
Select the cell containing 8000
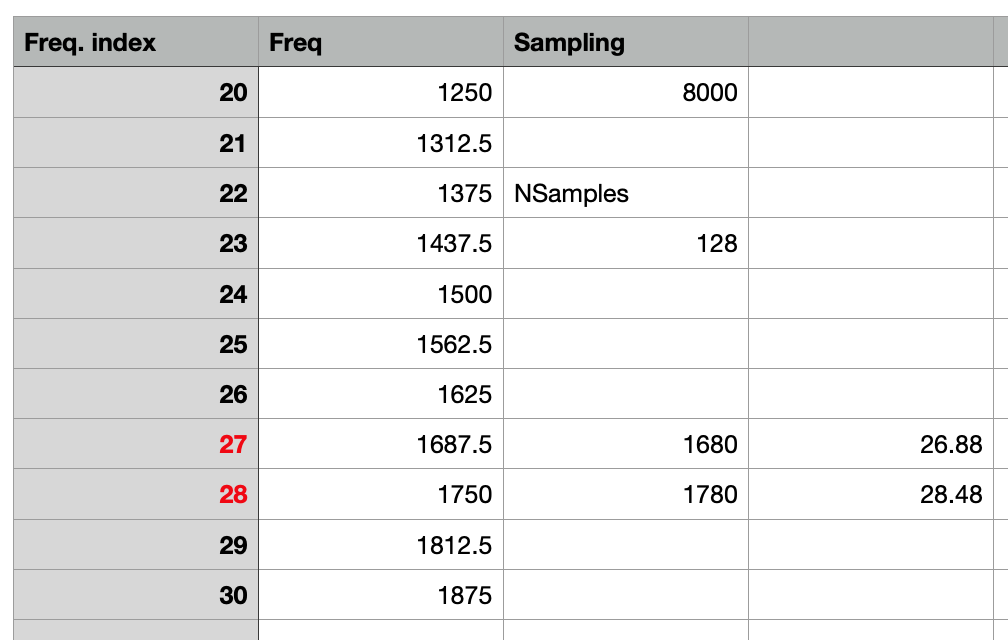(625, 93)
